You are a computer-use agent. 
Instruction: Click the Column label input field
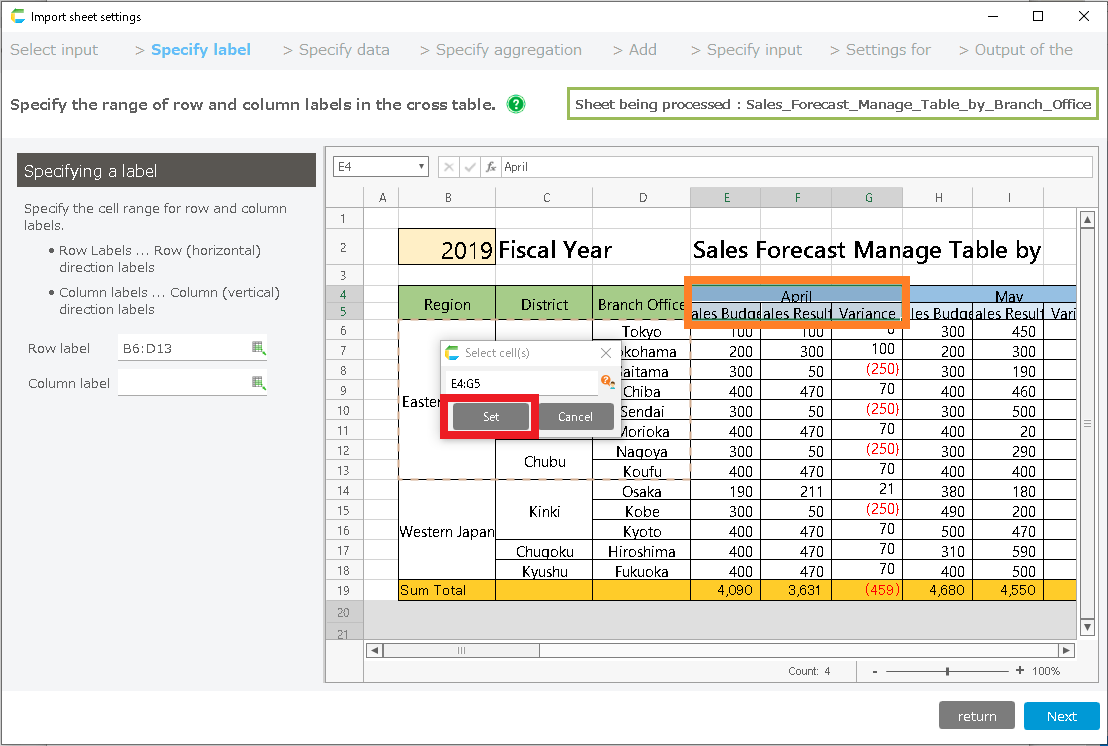tap(183, 383)
